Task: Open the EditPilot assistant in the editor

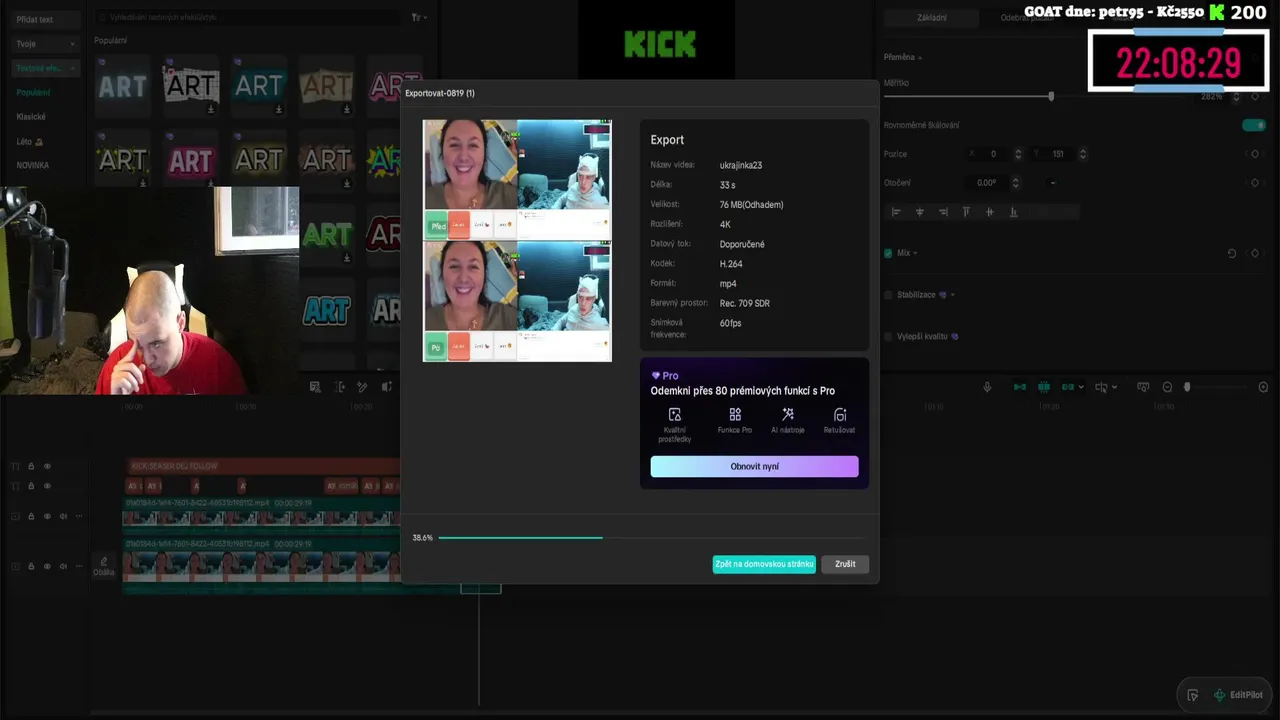Action: (x=1238, y=695)
